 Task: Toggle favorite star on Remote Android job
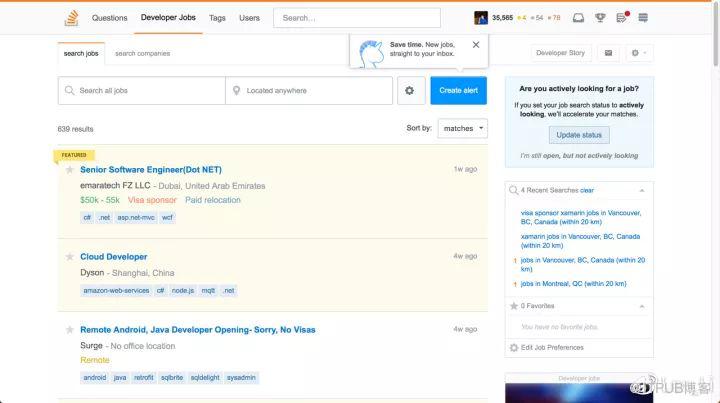coord(70,330)
